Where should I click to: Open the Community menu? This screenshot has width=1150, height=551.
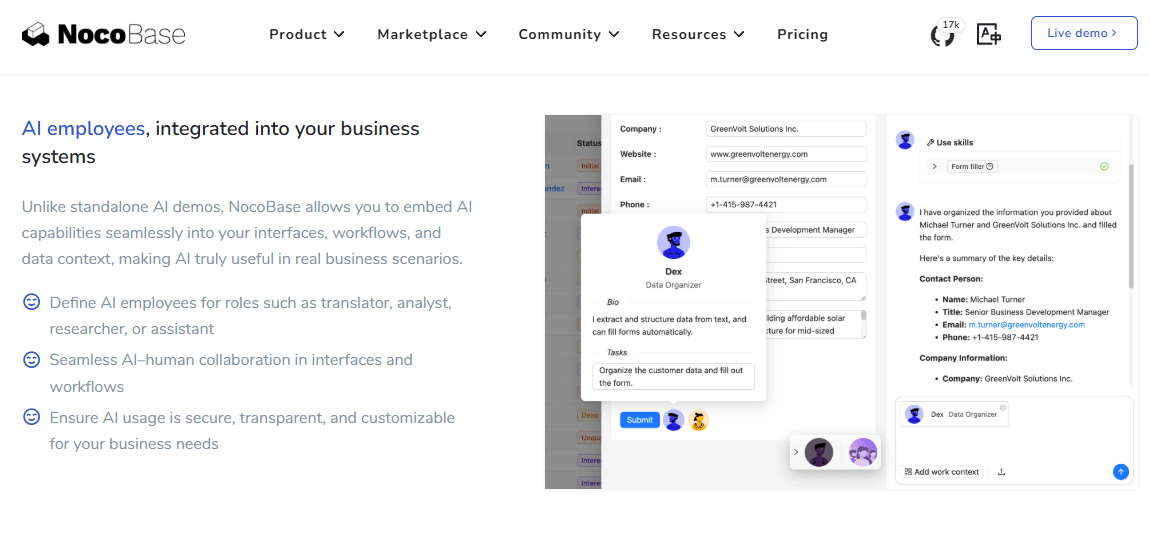(568, 34)
